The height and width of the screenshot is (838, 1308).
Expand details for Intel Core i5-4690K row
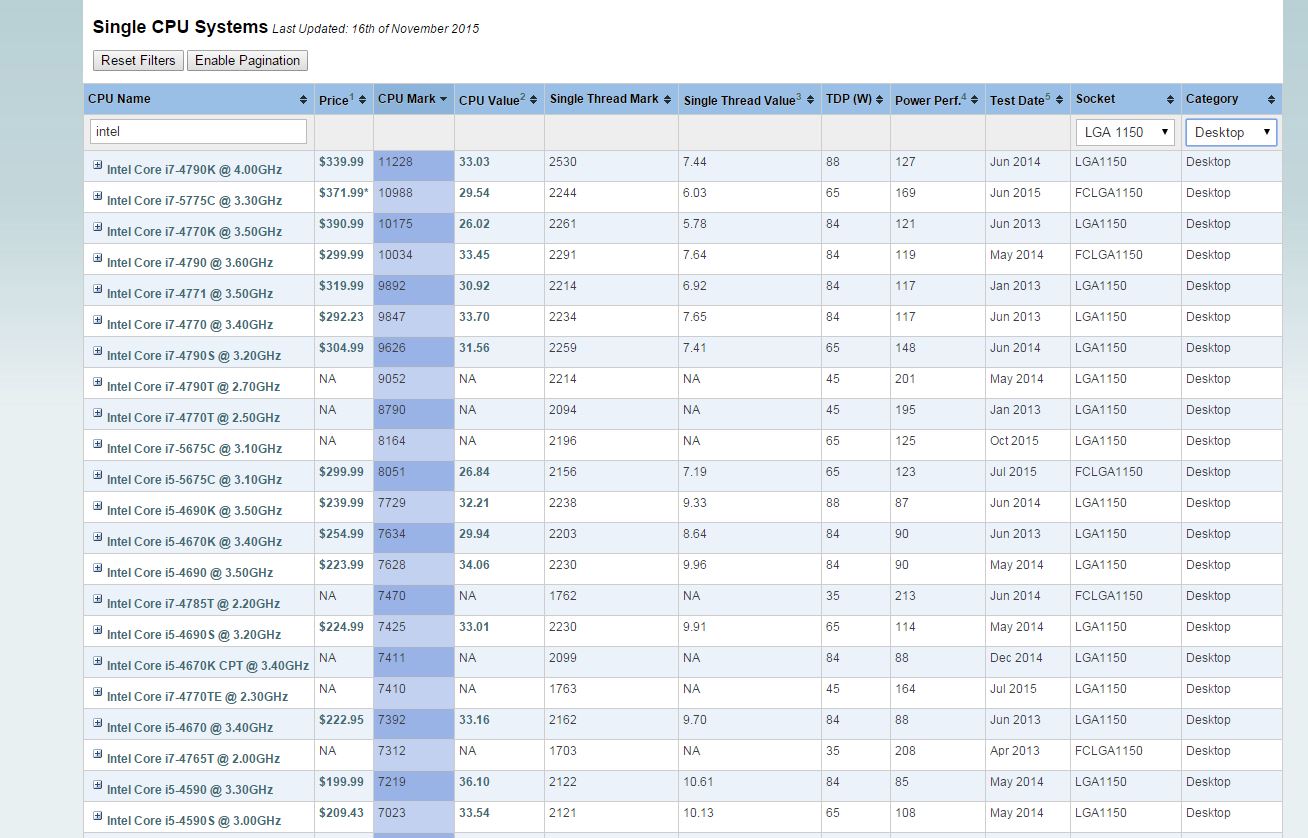98,506
